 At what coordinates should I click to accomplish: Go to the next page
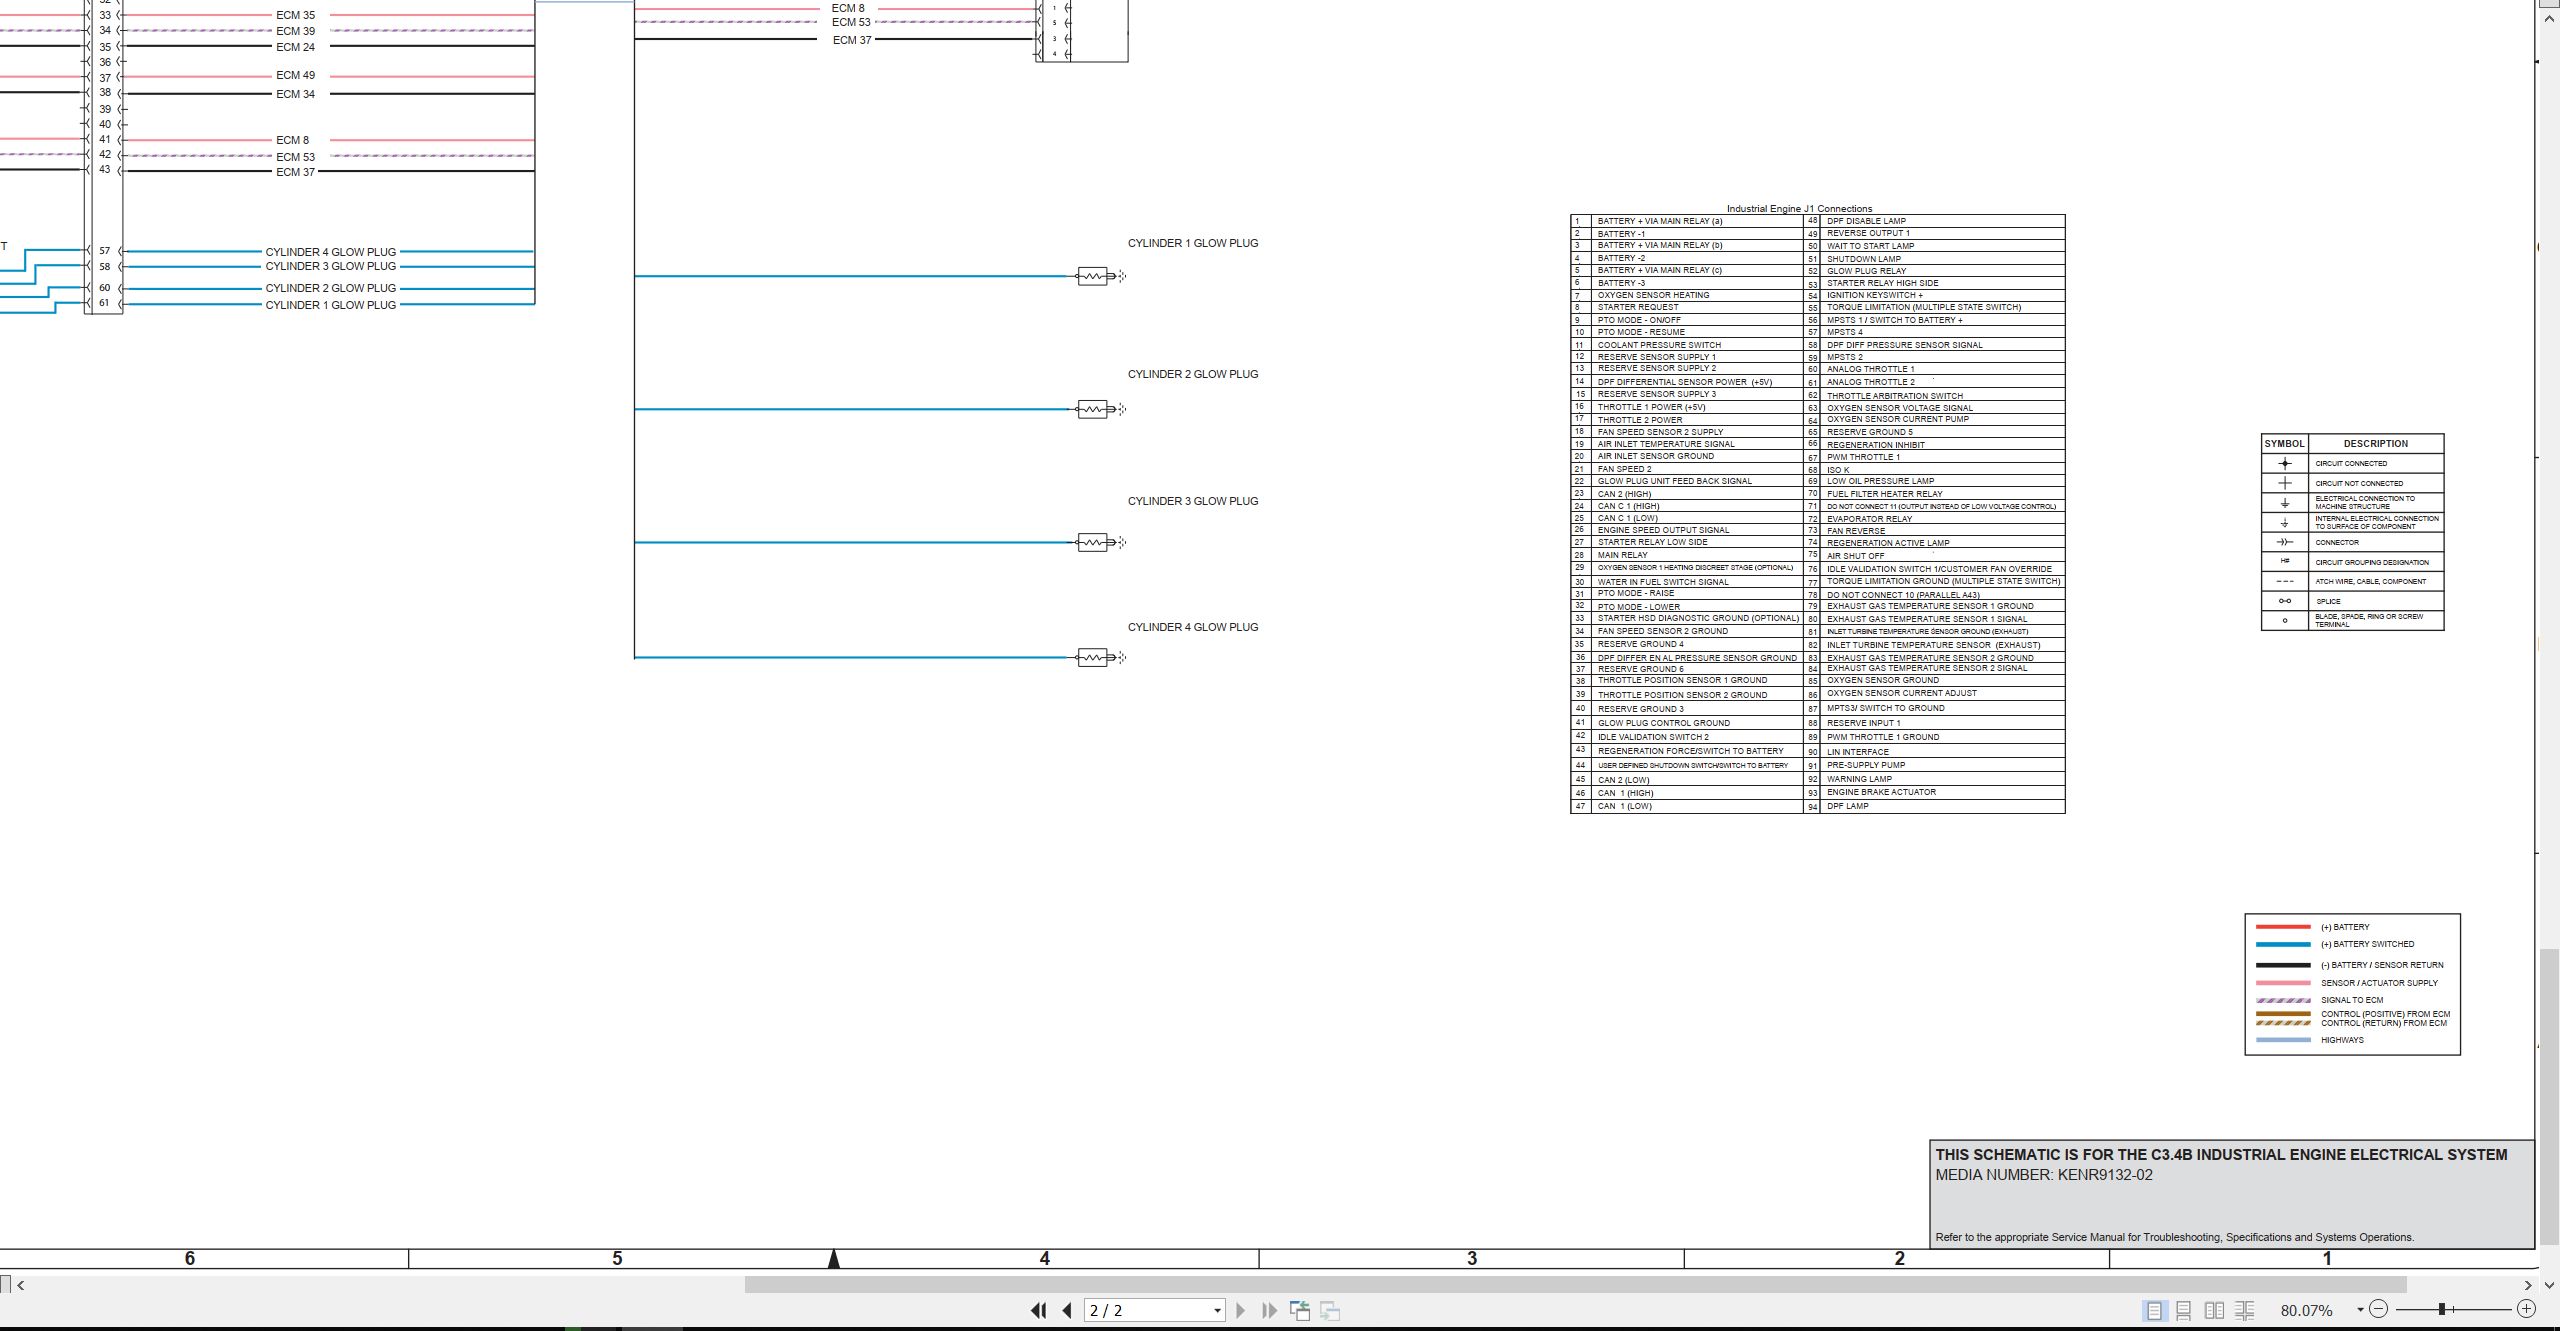coord(1240,1310)
